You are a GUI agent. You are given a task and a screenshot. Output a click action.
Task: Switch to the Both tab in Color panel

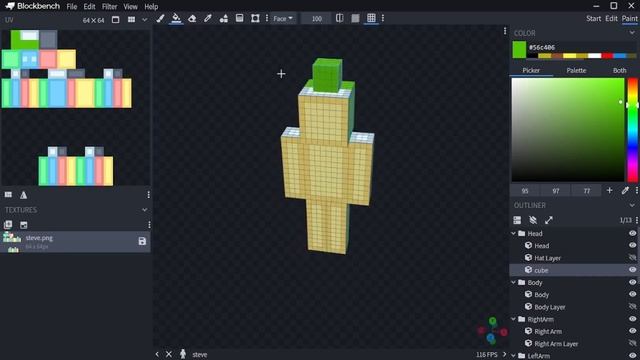(x=619, y=71)
